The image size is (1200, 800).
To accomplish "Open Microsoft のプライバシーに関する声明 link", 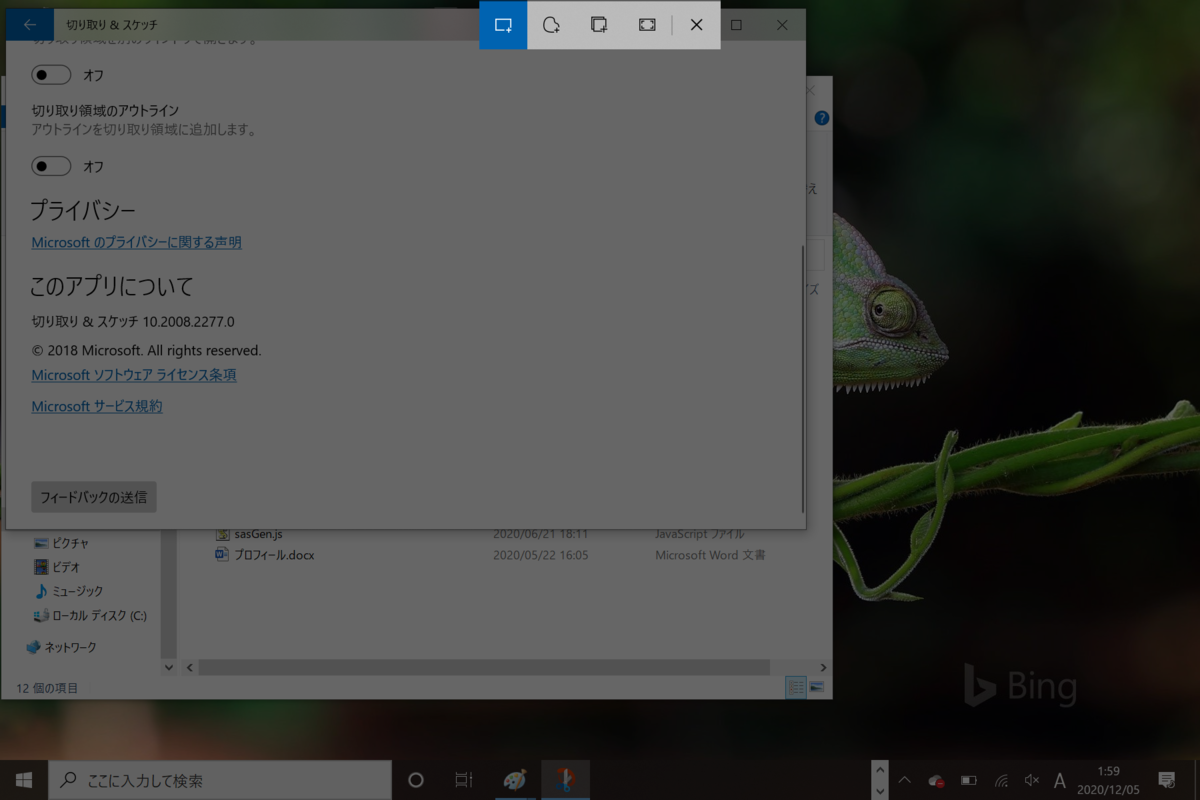I will click(136, 242).
